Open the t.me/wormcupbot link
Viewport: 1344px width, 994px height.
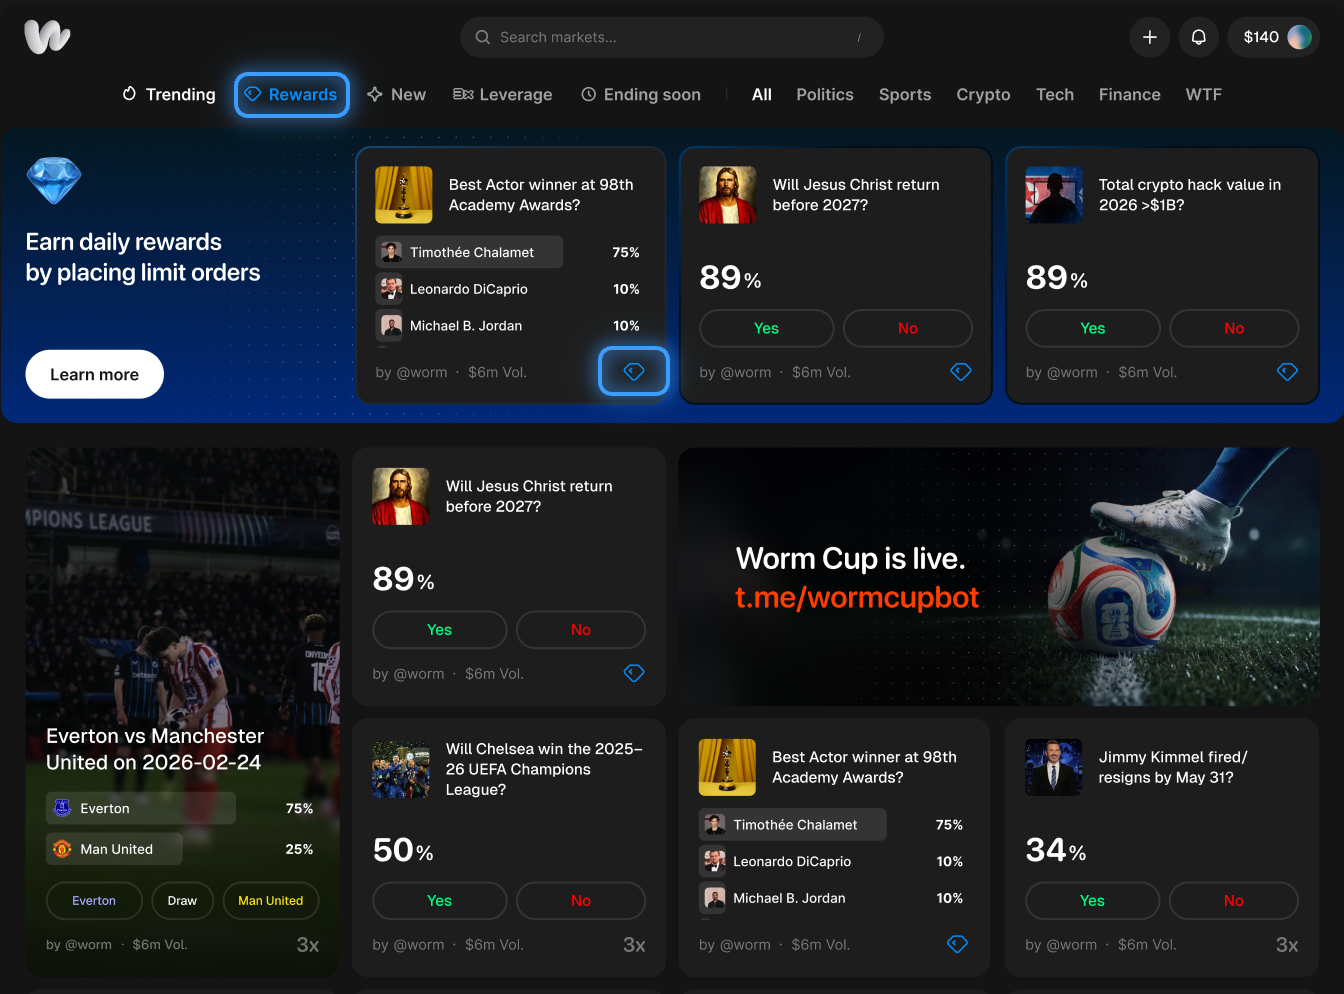(857, 597)
